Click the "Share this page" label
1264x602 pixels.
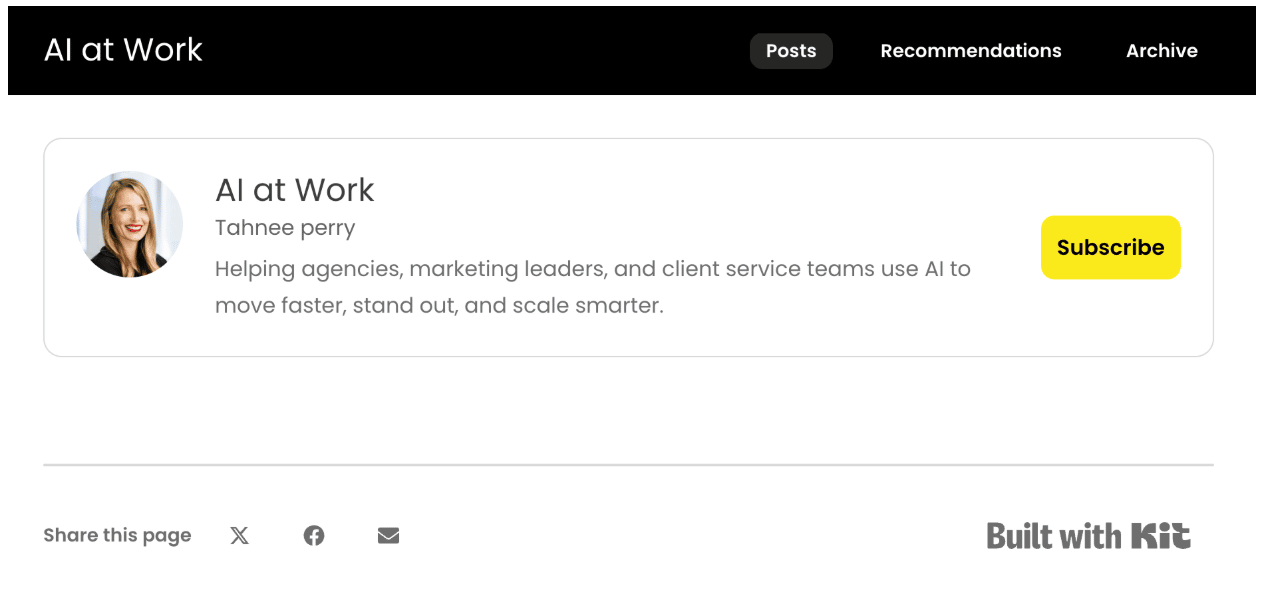click(x=117, y=536)
